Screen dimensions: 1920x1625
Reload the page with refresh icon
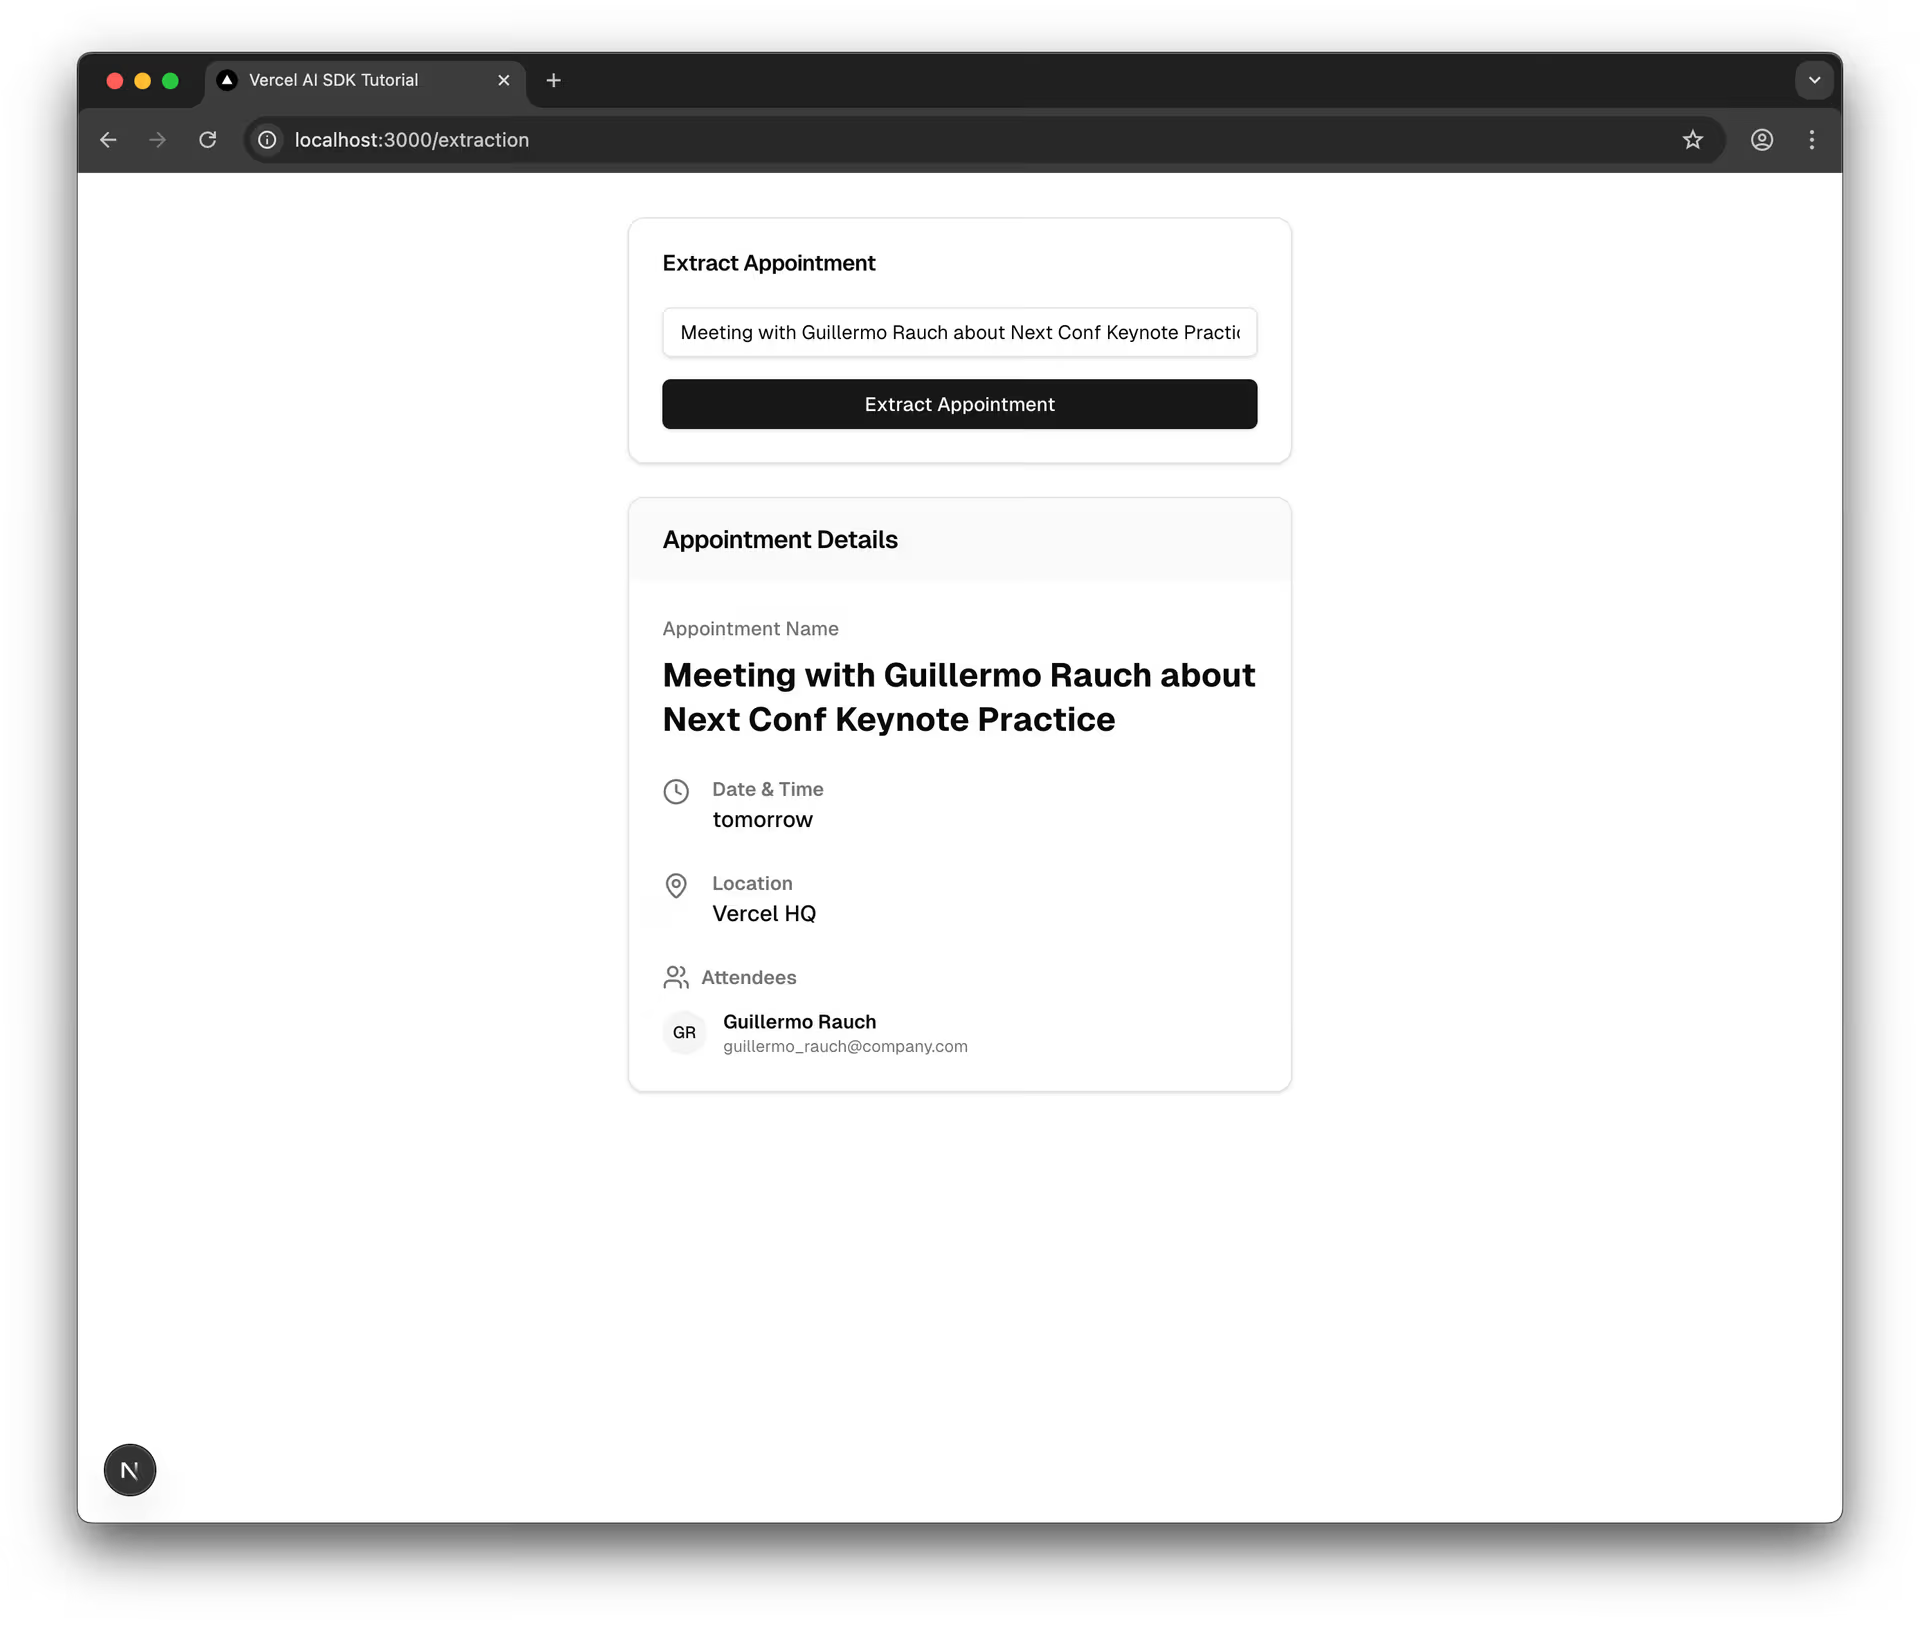coord(208,140)
